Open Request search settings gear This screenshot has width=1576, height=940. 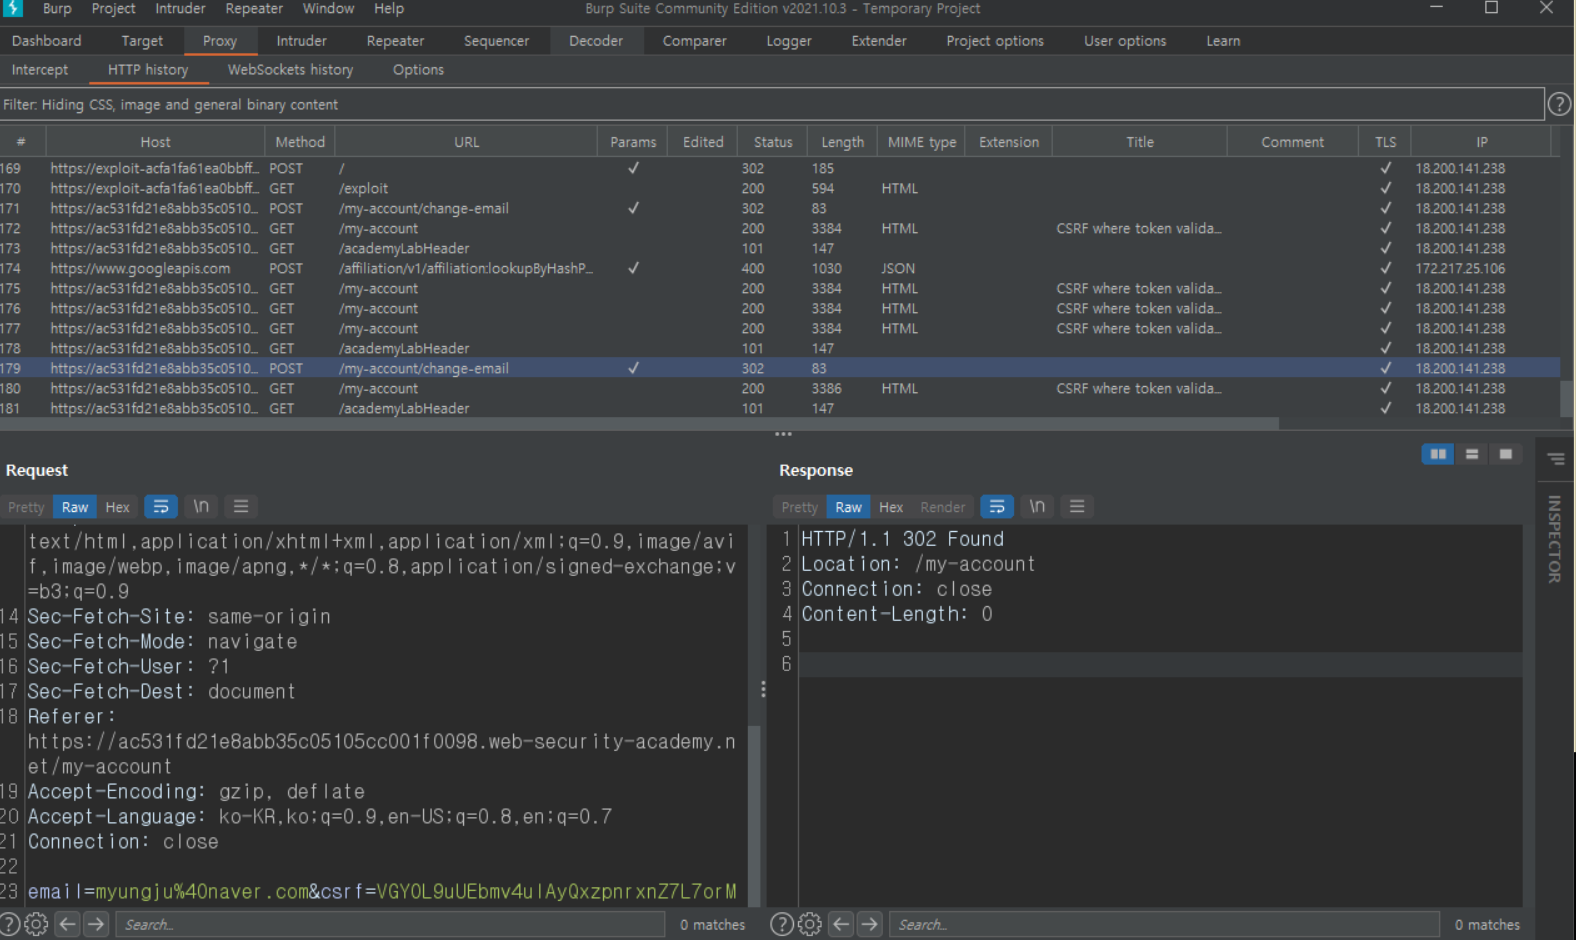(x=36, y=924)
